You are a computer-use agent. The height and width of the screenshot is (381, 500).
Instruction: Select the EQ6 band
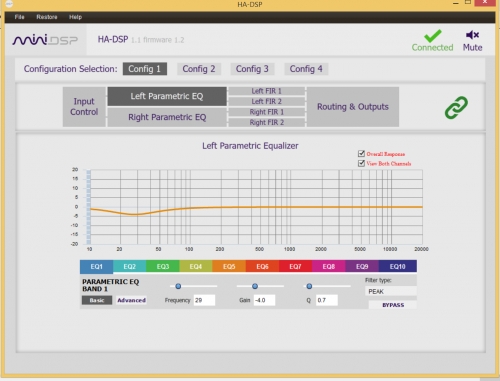[262, 267]
